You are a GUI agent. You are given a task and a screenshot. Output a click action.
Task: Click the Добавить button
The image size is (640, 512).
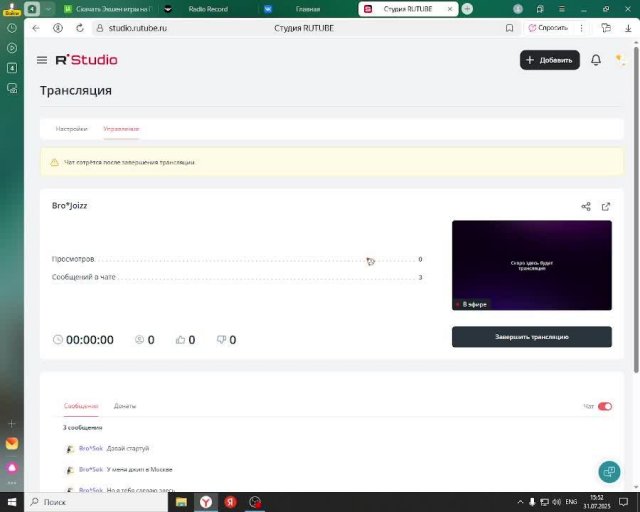(x=550, y=60)
